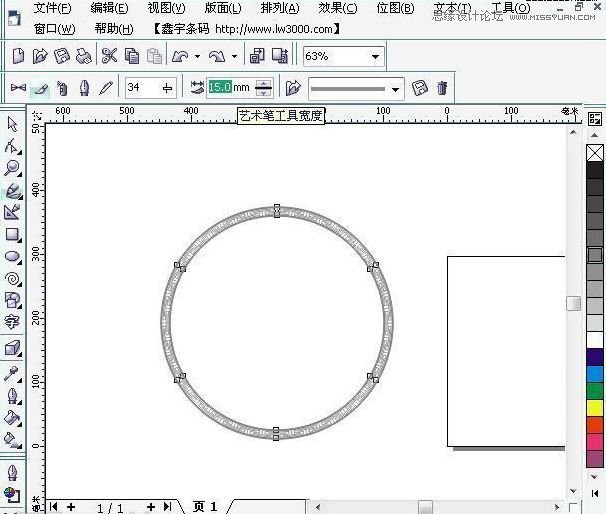The width and height of the screenshot is (606, 514).
Task: Open the 排列(A) menu
Action: coord(280,8)
